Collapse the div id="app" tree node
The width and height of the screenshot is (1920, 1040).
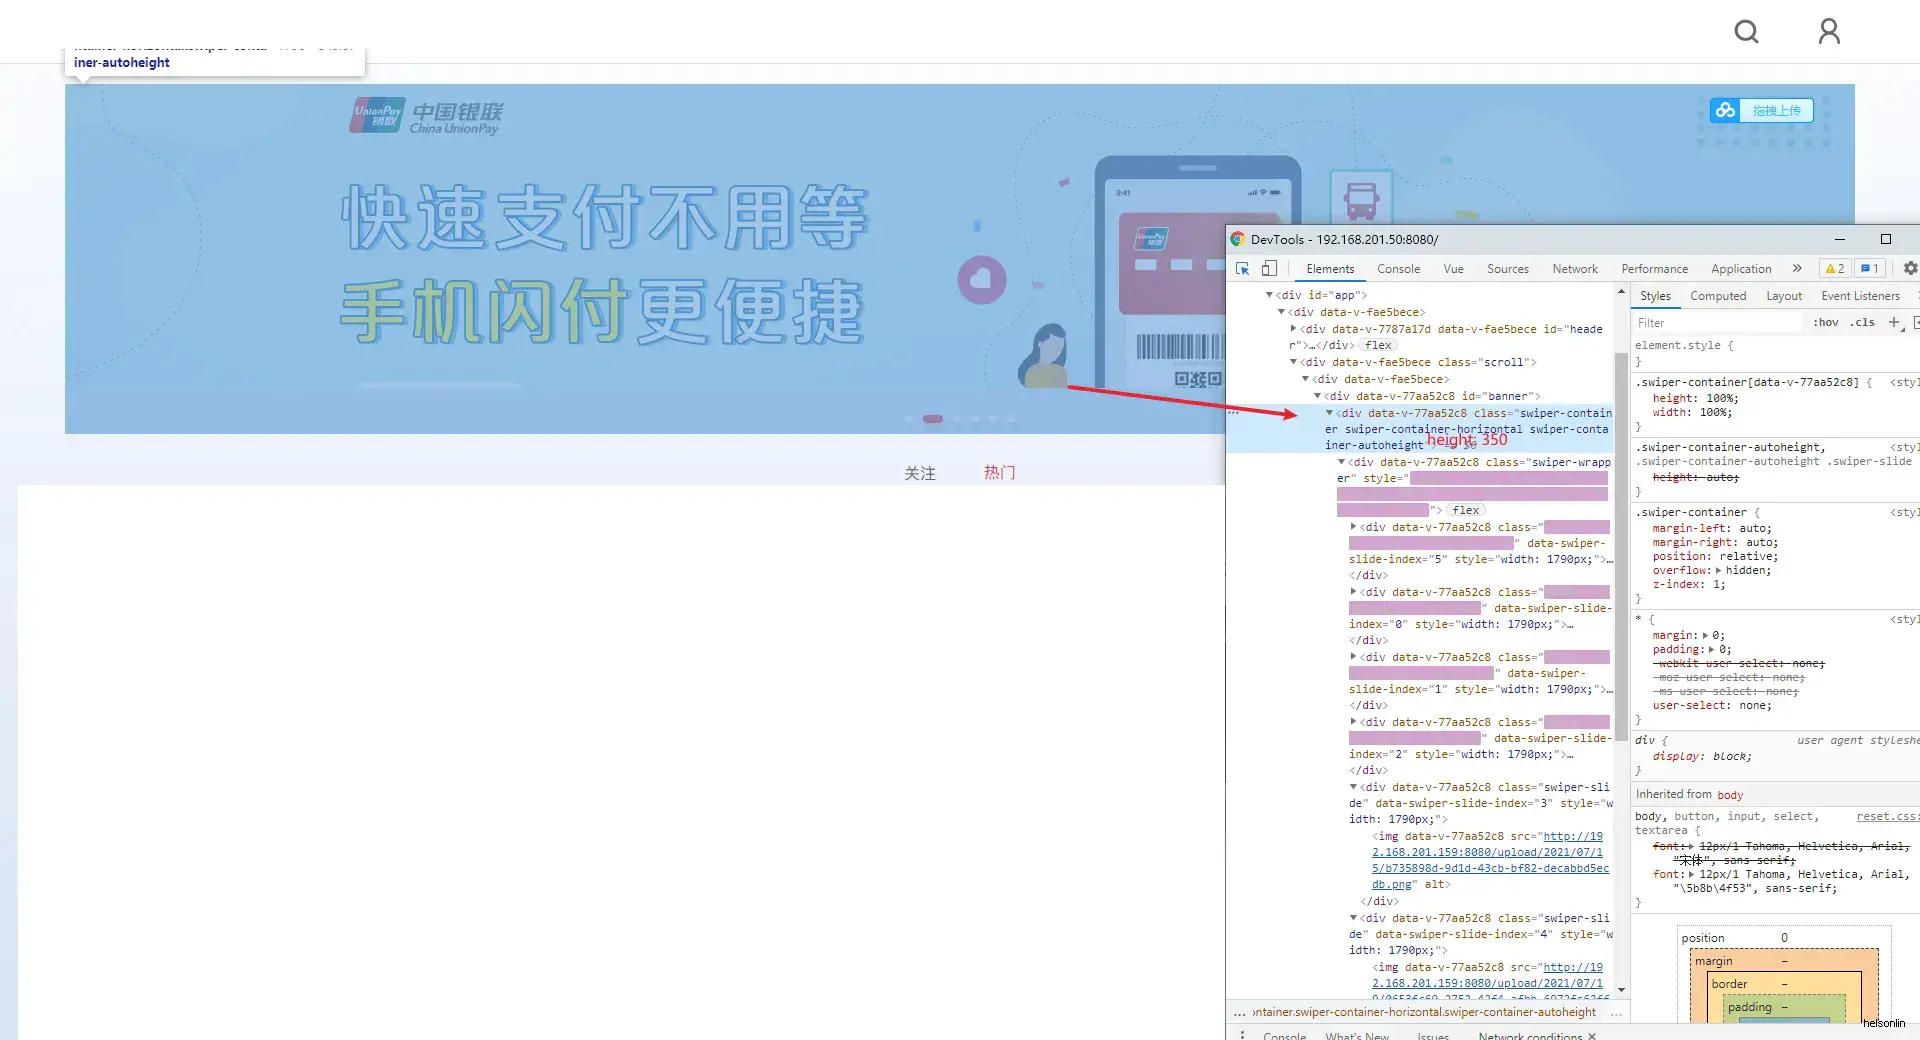[x=1270, y=295]
